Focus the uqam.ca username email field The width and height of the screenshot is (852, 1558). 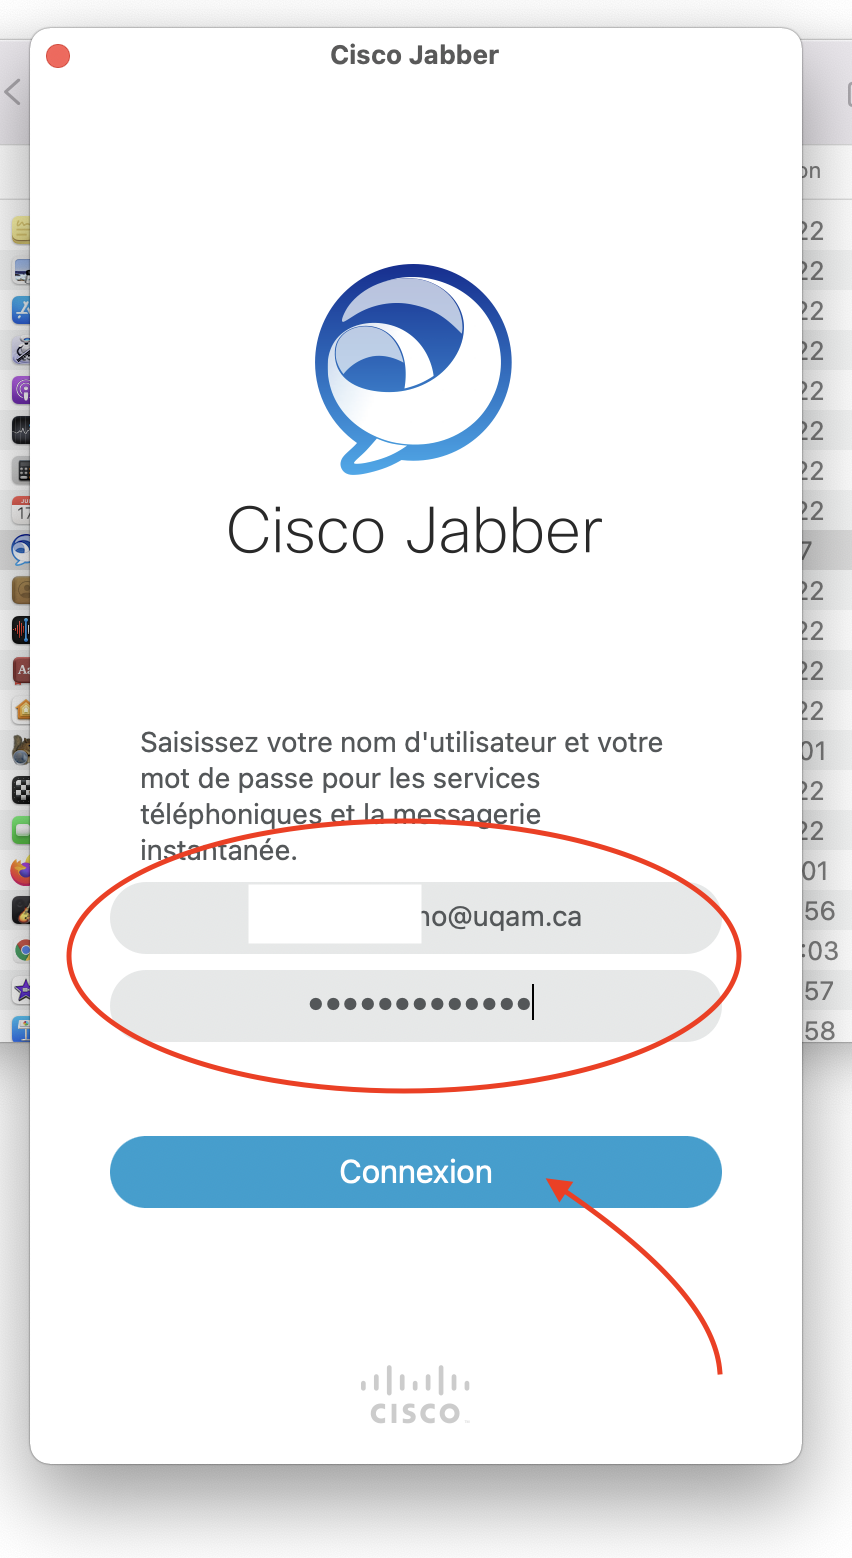coord(415,917)
